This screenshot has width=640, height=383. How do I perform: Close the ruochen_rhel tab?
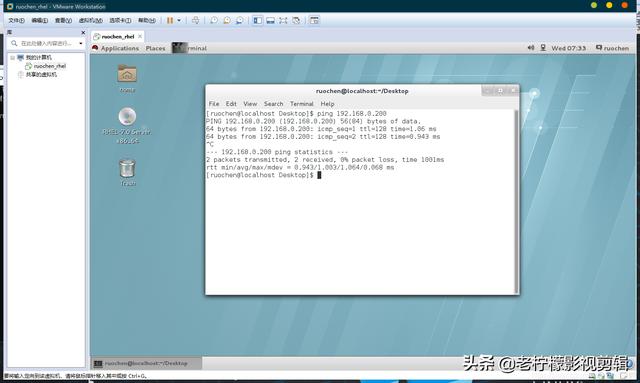click(140, 36)
